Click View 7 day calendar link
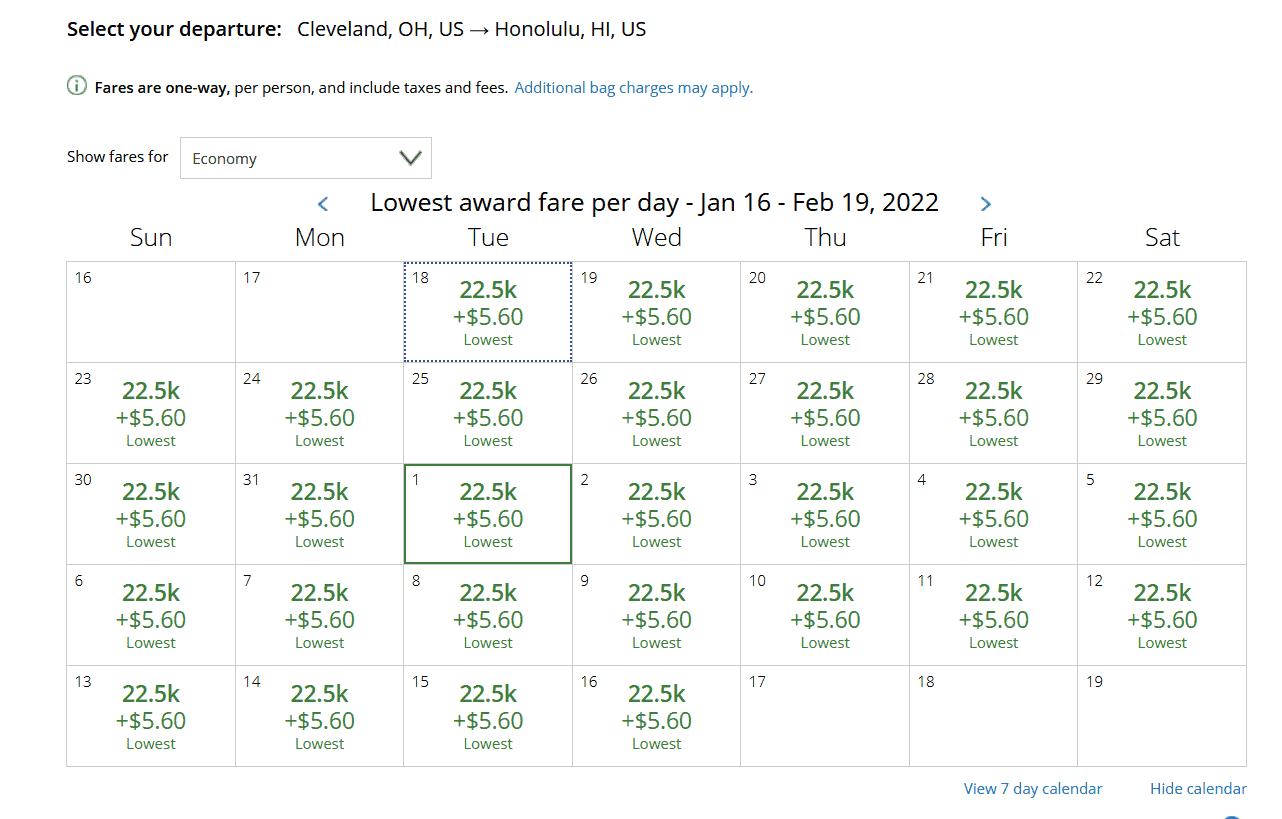This screenshot has width=1282, height=819. [x=1033, y=789]
